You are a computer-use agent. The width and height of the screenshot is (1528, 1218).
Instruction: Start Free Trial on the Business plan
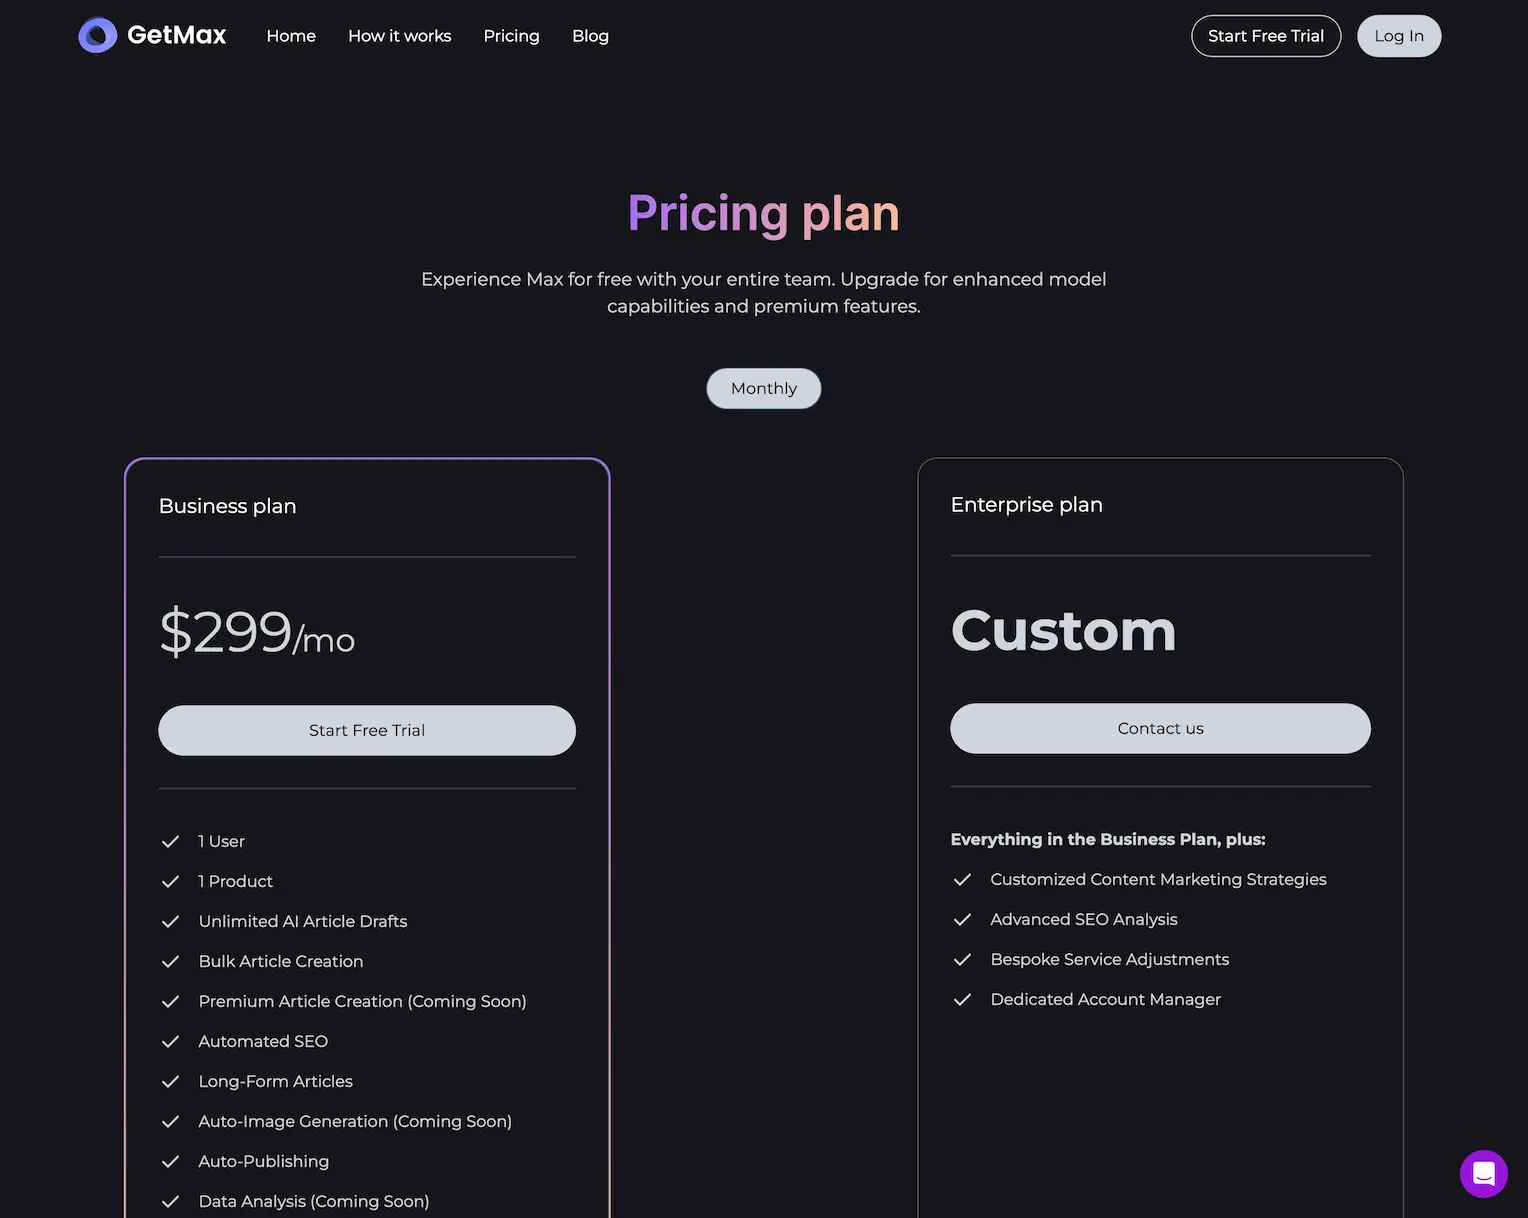[366, 730]
